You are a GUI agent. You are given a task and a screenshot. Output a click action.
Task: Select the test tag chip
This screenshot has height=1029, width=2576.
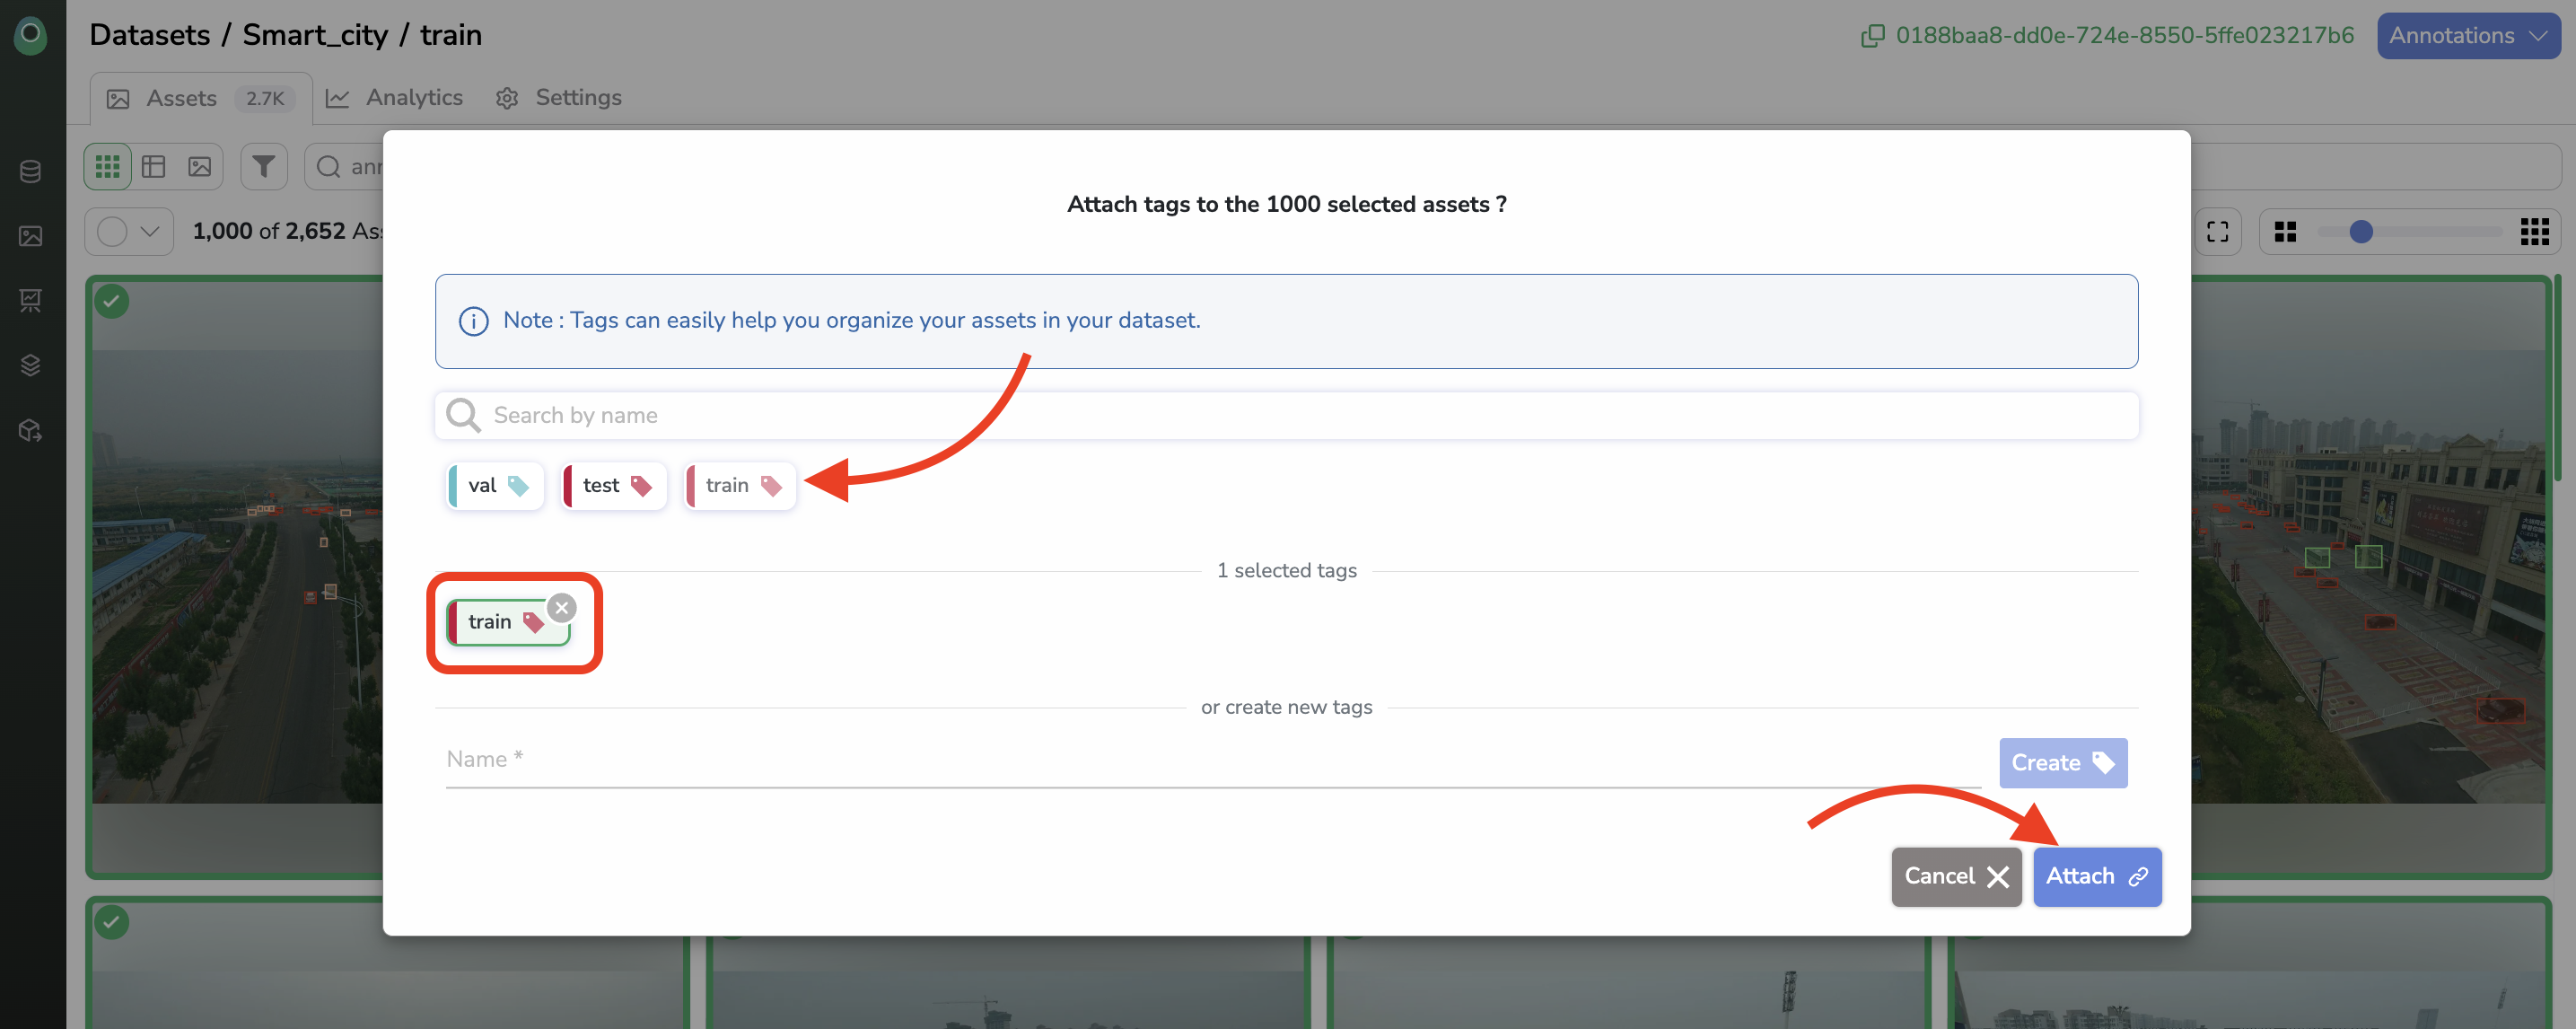(x=614, y=486)
